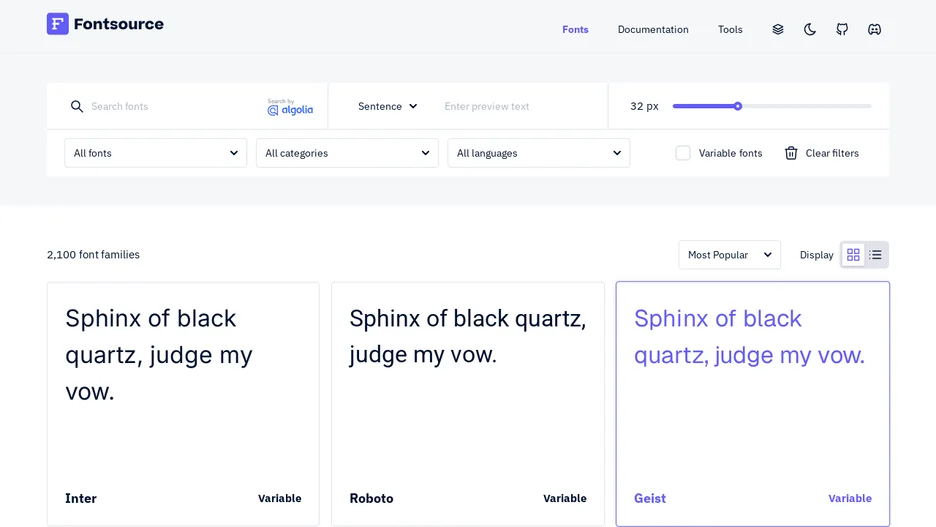Viewport: 936px width, 527px height.
Task: Open the Inter font card
Action: [183, 404]
